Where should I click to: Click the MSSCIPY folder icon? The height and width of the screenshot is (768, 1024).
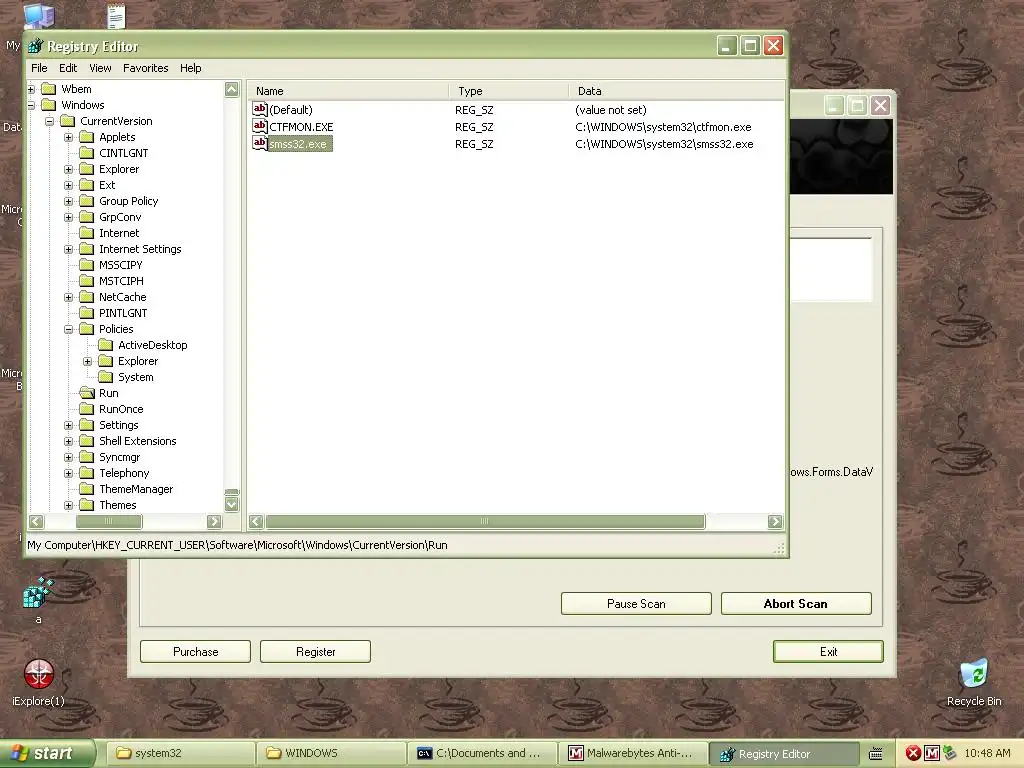pos(87,264)
